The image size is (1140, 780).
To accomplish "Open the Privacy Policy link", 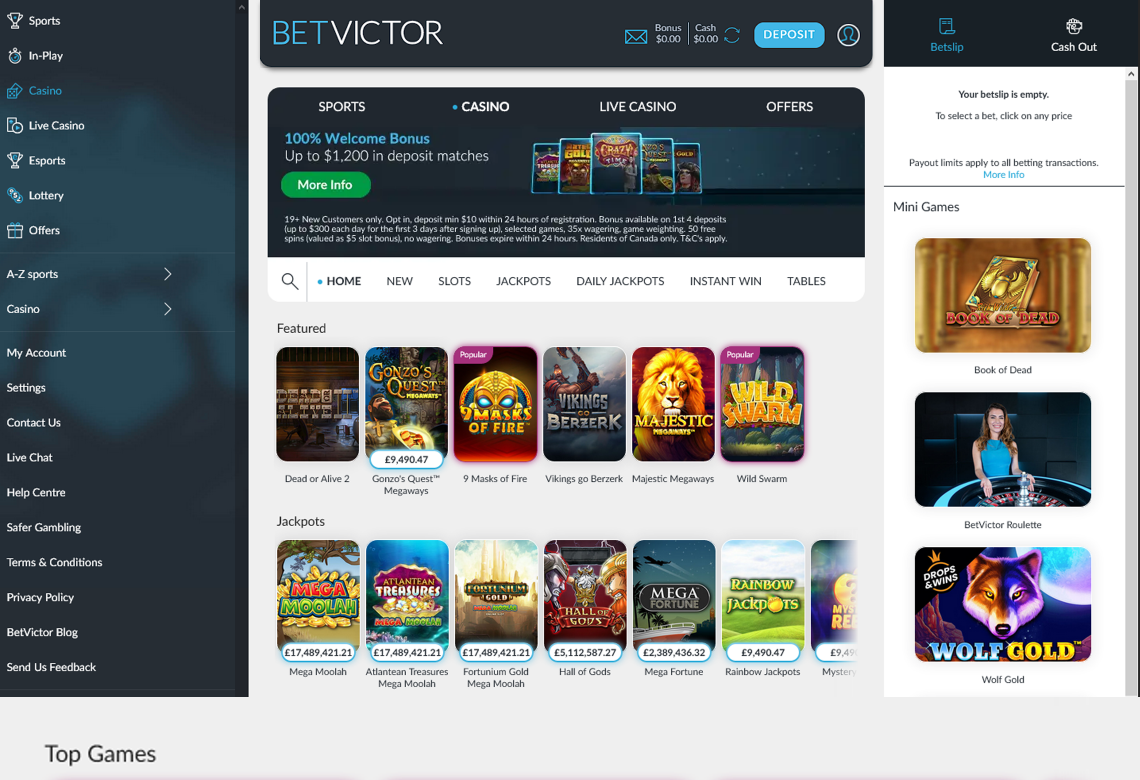I will (x=40, y=597).
